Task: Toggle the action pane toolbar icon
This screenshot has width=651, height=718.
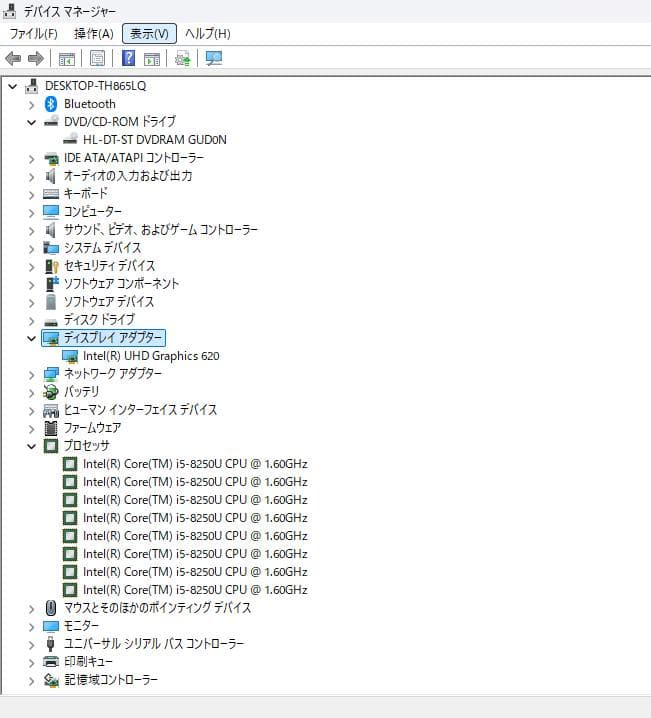Action: point(152,59)
